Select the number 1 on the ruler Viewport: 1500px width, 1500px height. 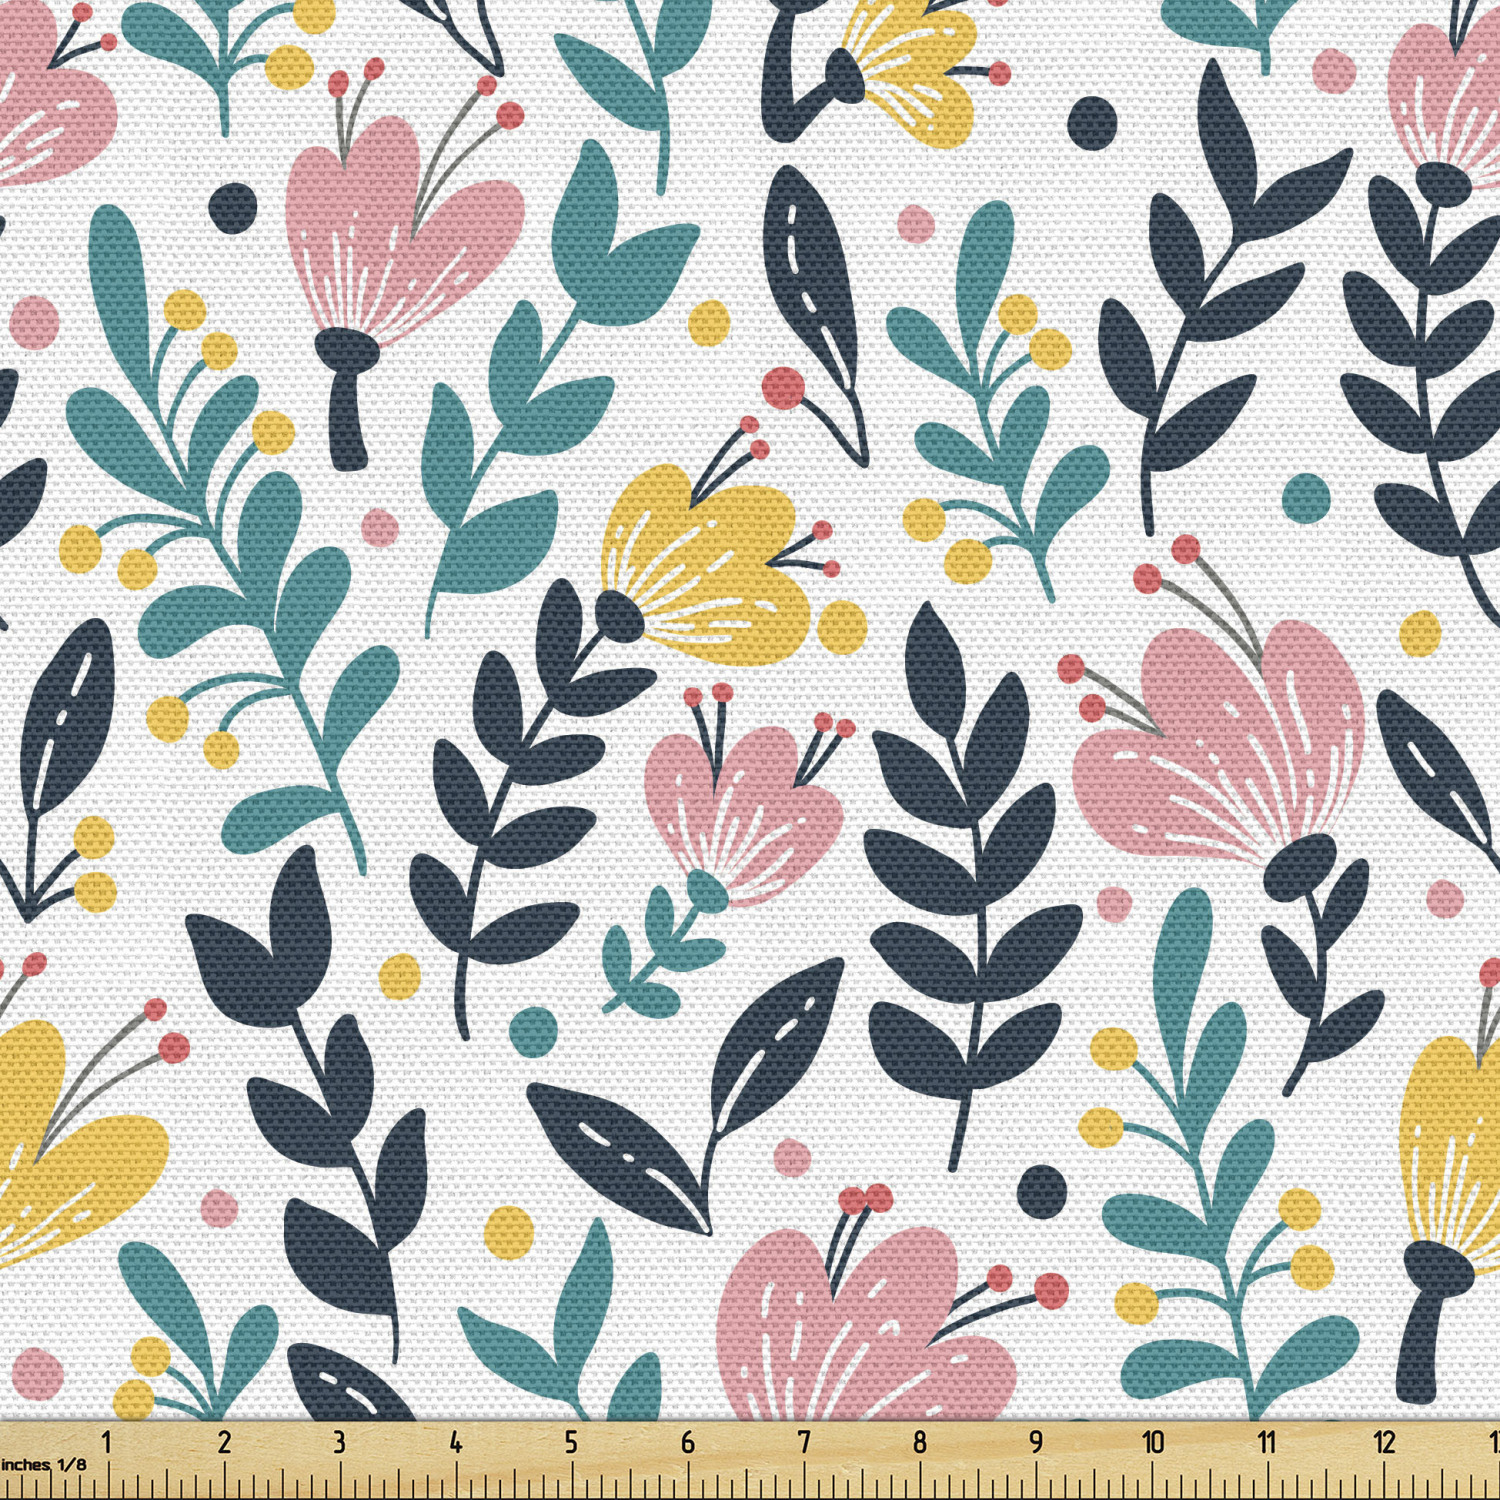(x=106, y=1442)
